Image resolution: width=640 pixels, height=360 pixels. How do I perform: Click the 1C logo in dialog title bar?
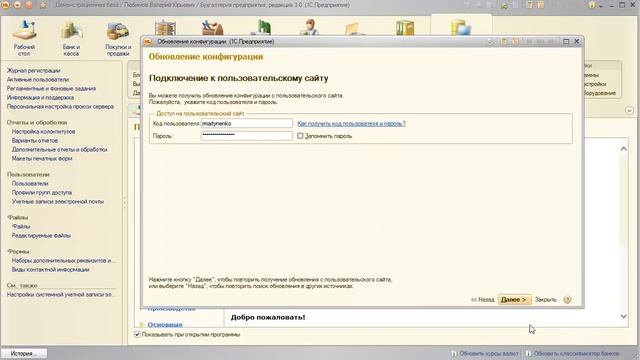(148, 41)
